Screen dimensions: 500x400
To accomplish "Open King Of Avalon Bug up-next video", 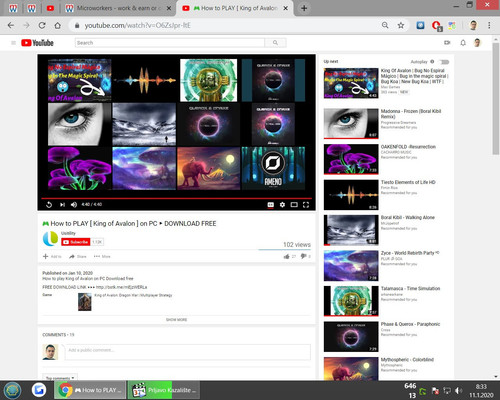I will pyautogui.click(x=414, y=76).
